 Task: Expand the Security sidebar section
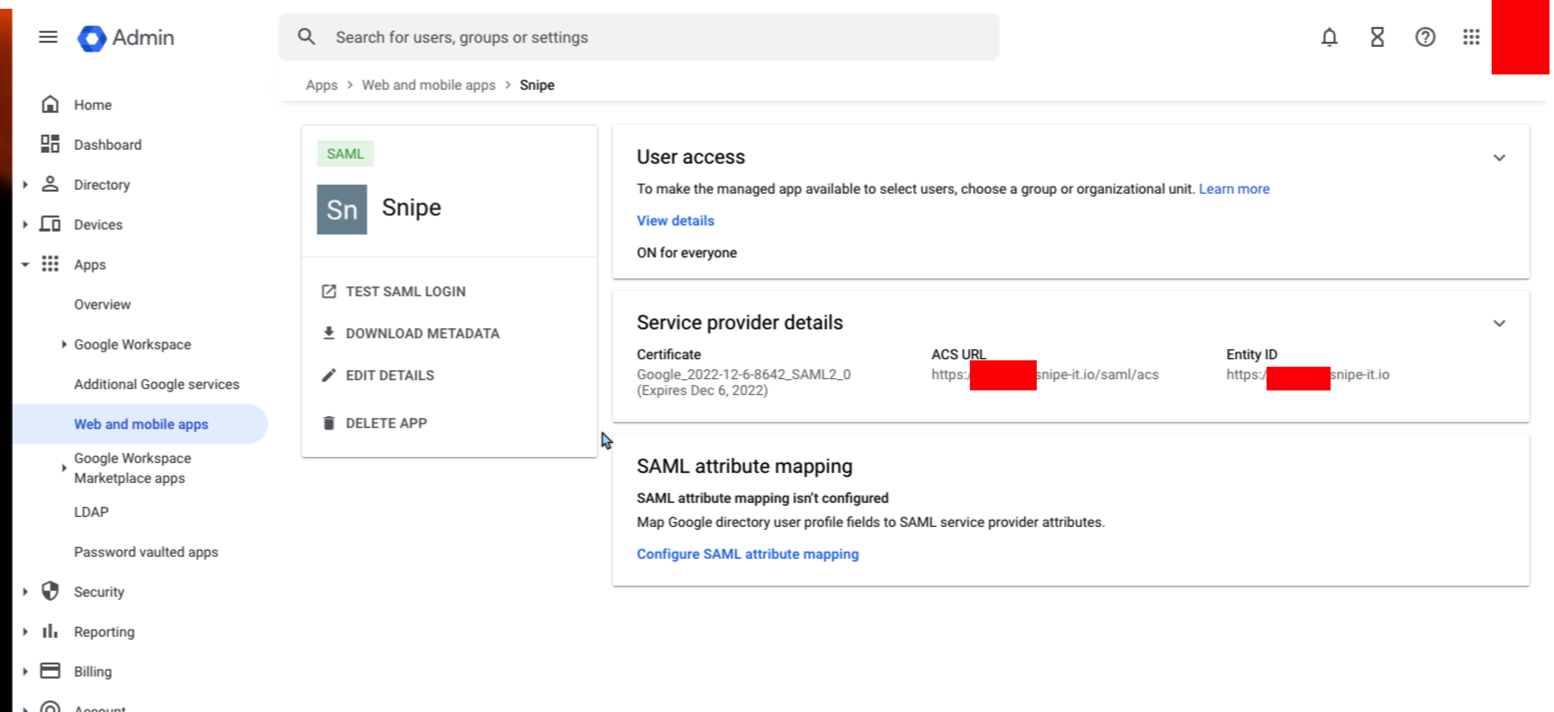pyautogui.click(x=24, y=591)
